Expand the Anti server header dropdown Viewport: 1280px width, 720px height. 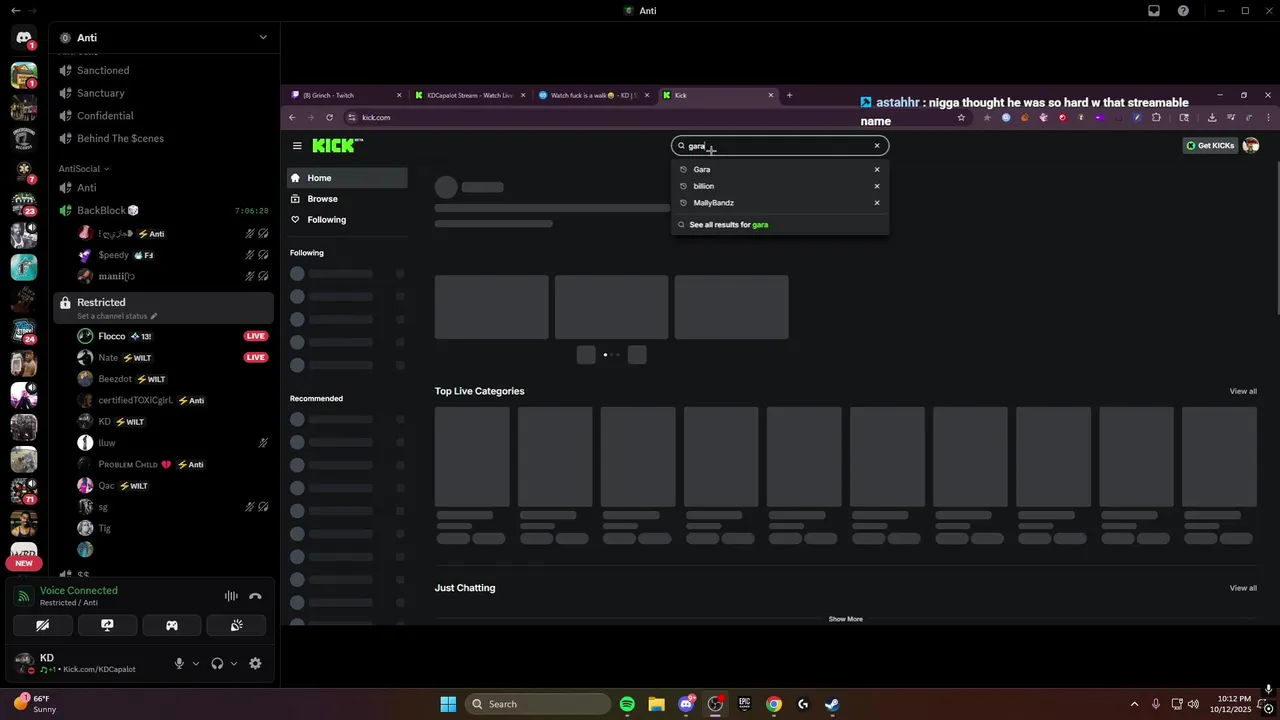point(263,38)
